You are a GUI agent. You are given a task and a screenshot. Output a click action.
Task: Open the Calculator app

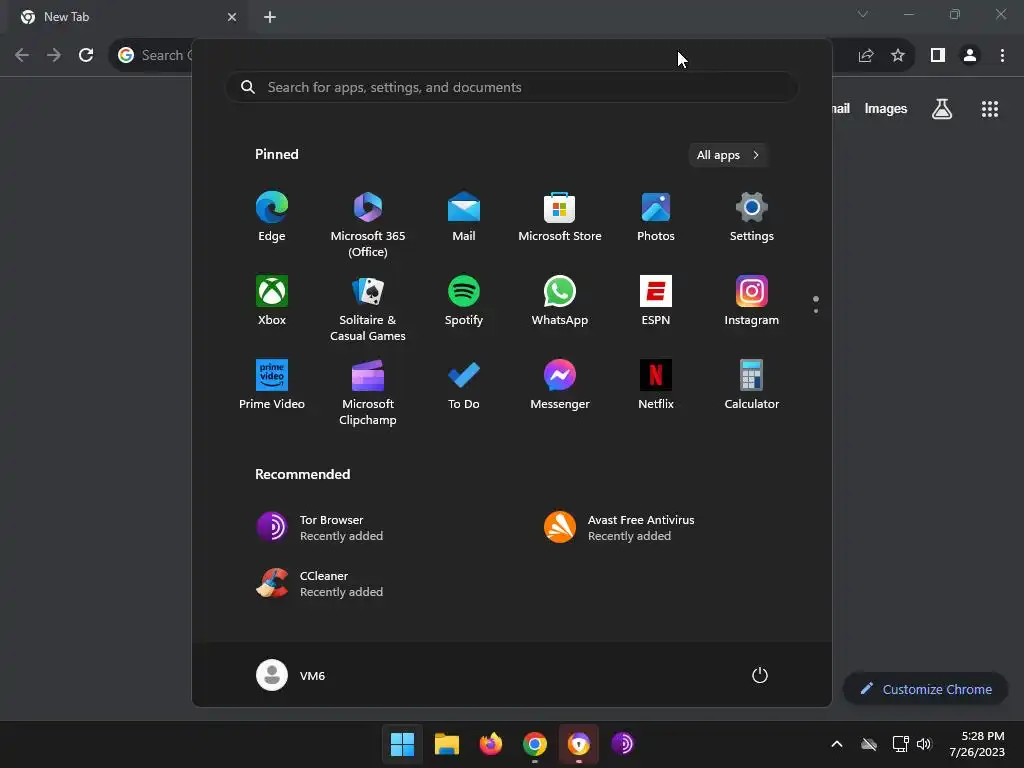point(752,385)
